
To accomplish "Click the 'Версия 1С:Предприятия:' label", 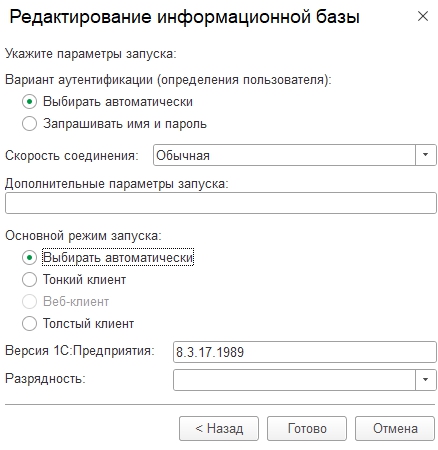I will [80, 351].
